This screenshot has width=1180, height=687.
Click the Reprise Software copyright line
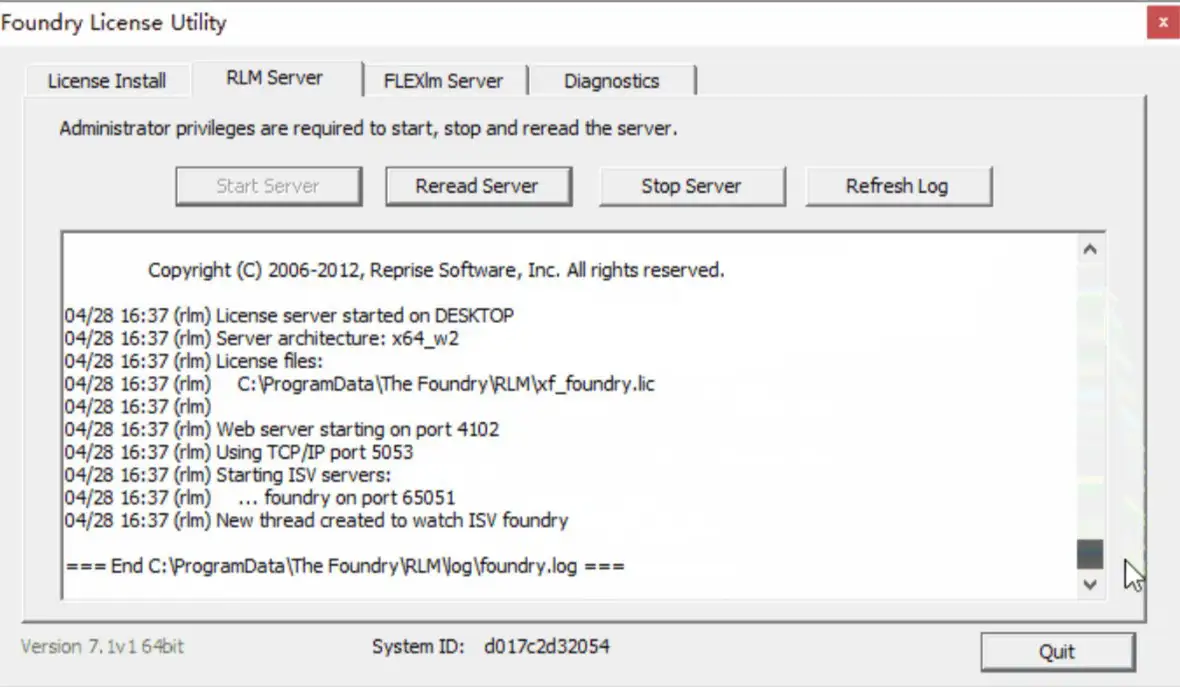click(x=436, y=270)
